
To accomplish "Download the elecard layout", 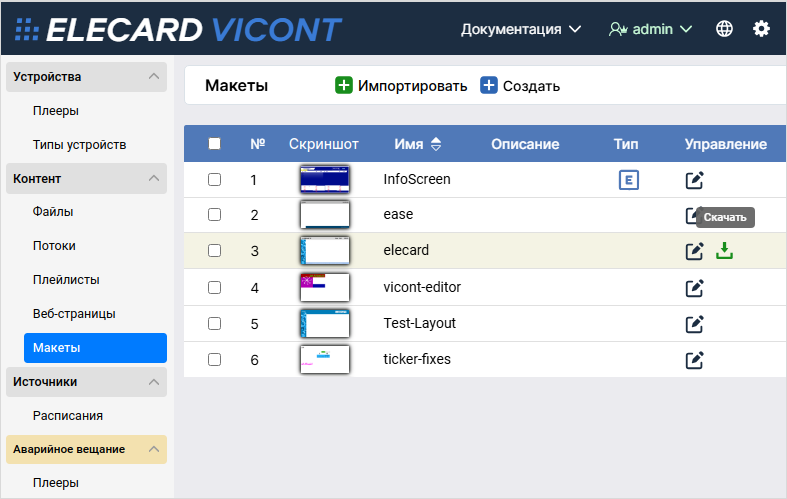I will 724,251.
